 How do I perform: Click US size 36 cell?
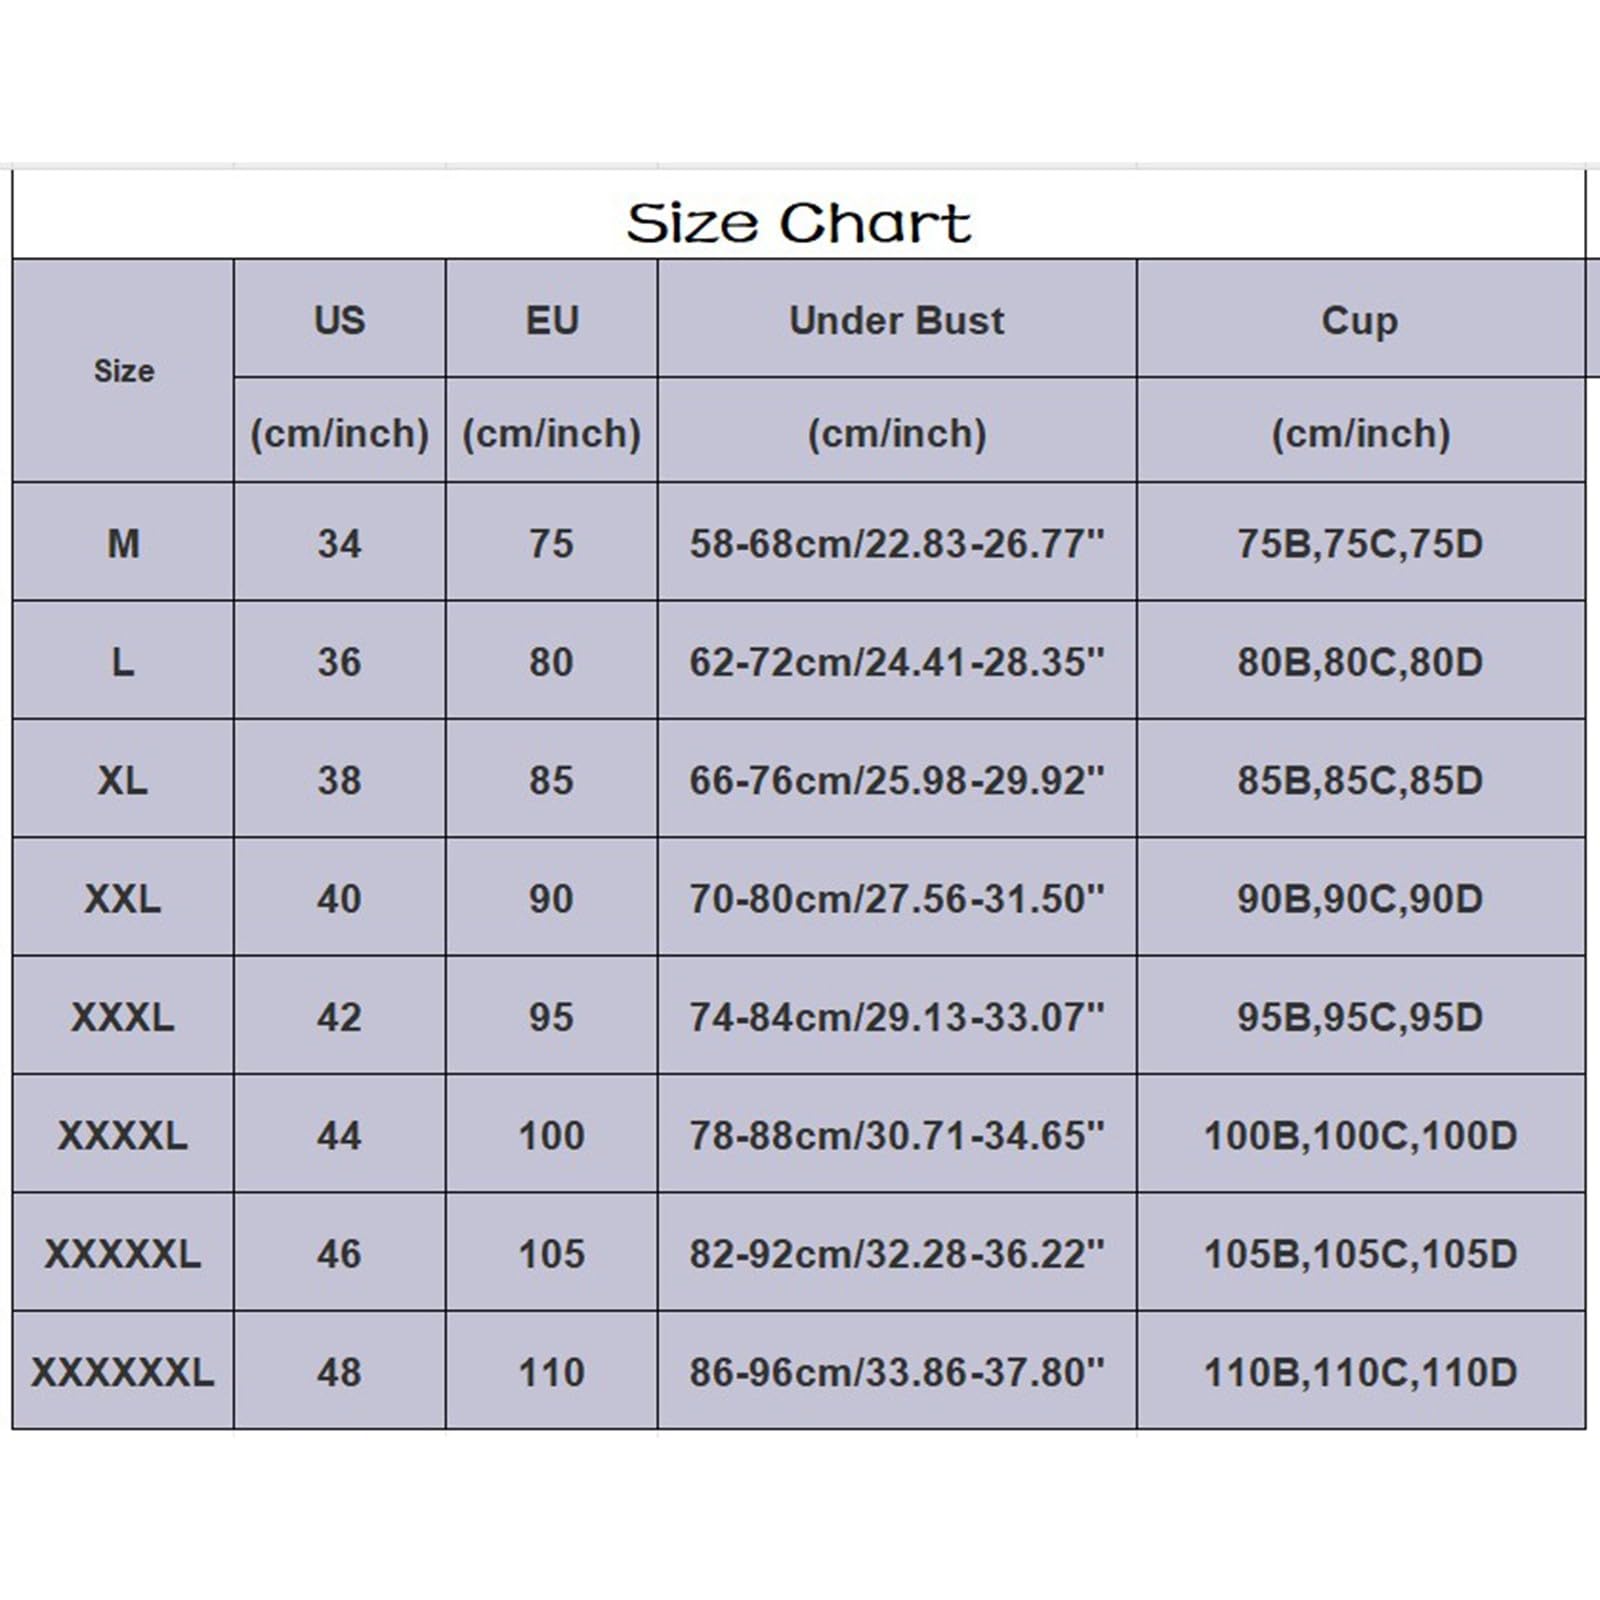(339, 662)
